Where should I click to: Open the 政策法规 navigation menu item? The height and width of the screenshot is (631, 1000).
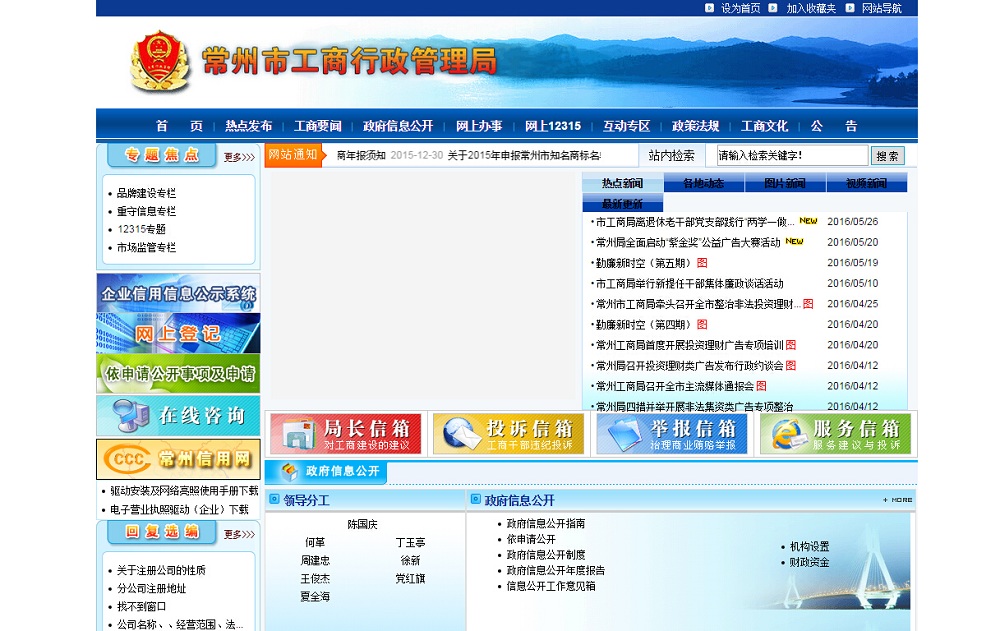pyautogui.click(x=695, y=126)
